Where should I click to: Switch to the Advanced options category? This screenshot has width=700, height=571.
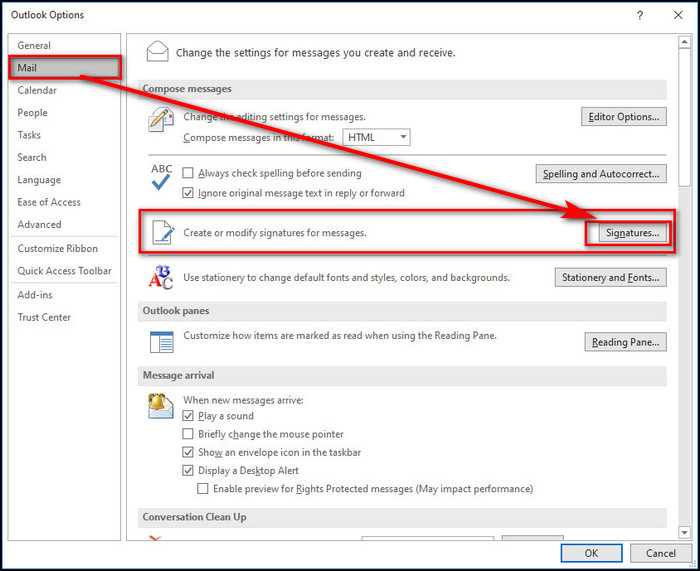click(39, 225)
